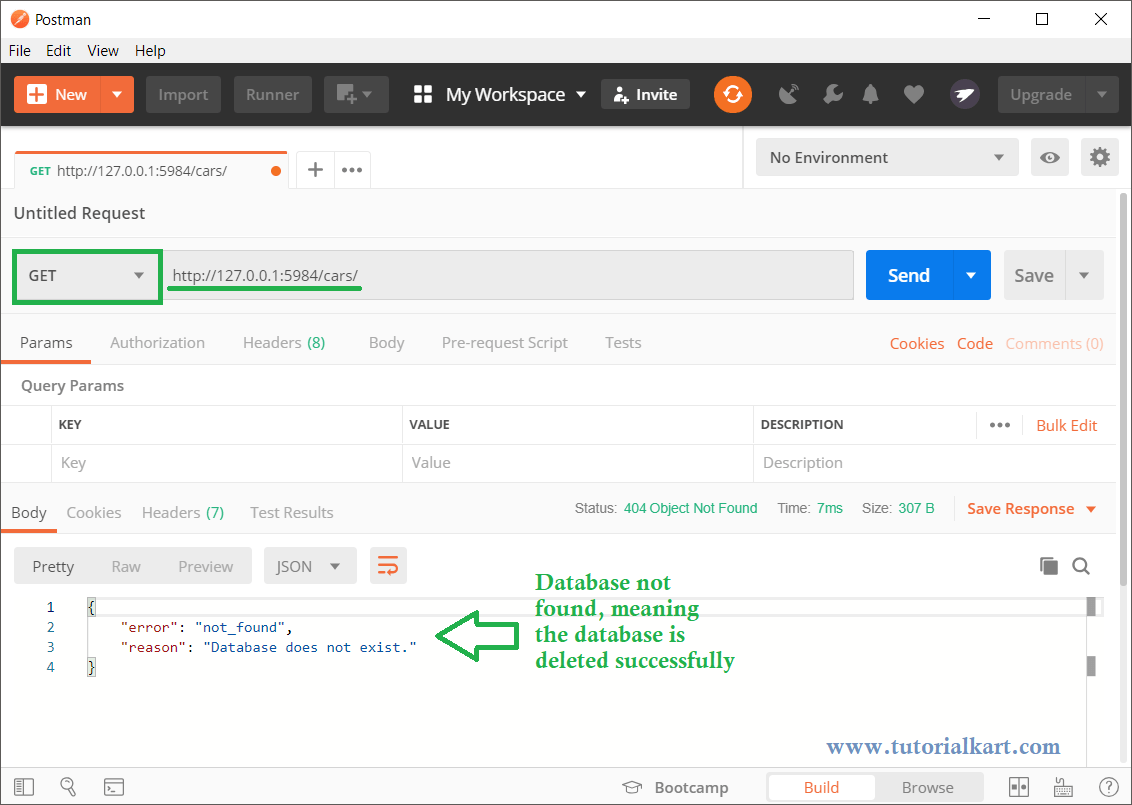Screen dimensions: 1132x805
Task: Click the heart icon in the header
Action: tap(913, 94)
